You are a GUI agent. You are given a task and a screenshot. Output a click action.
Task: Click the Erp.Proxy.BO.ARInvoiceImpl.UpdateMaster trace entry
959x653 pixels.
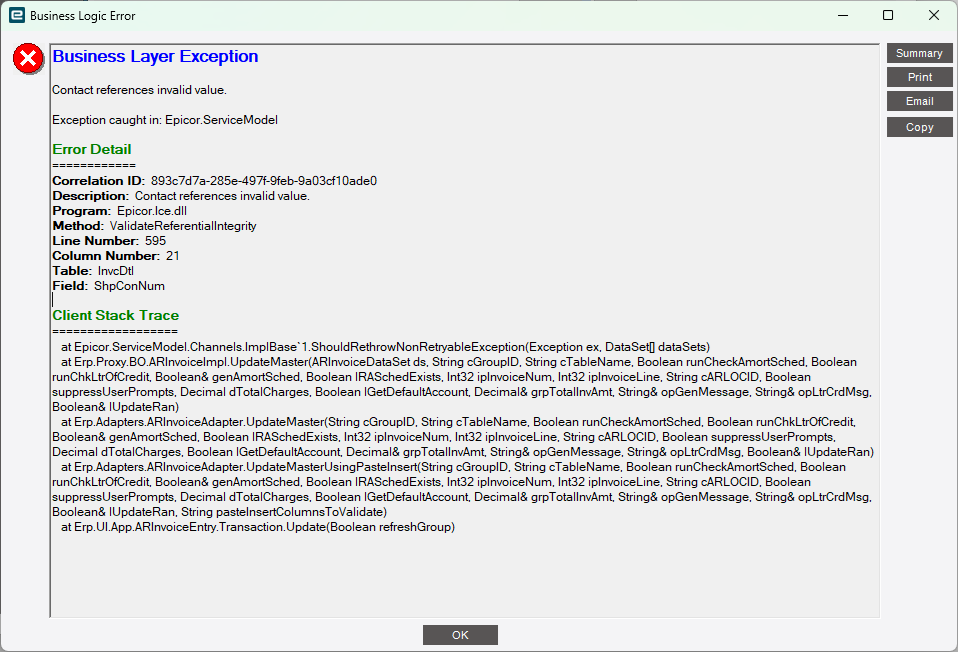tap(462, 385)
